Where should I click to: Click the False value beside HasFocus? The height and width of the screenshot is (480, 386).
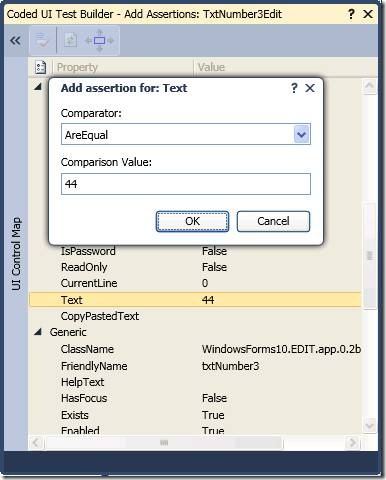click(214, 398)
